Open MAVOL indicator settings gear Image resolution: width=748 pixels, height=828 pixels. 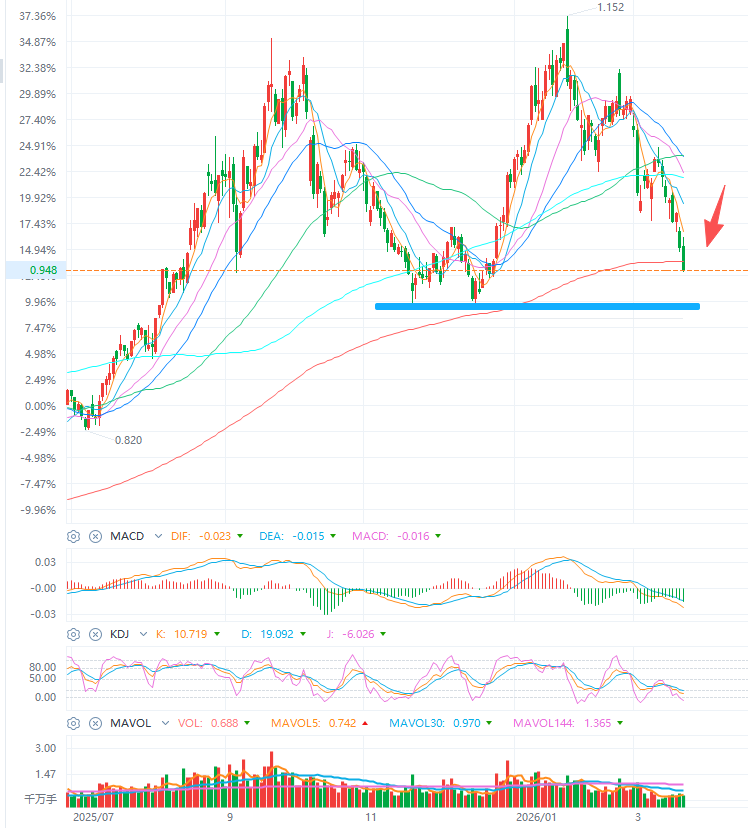click(73, 723)
